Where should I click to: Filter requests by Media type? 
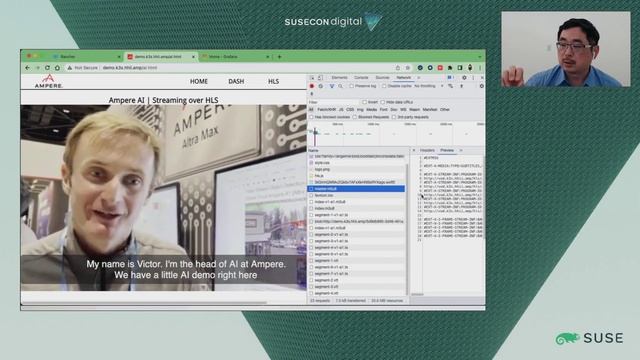371,110
